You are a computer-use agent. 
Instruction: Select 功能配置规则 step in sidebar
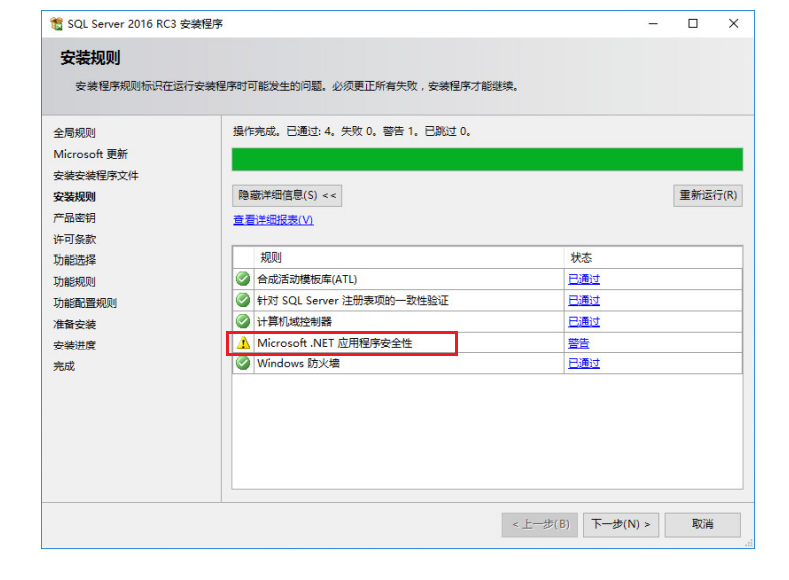click(85, 303)
